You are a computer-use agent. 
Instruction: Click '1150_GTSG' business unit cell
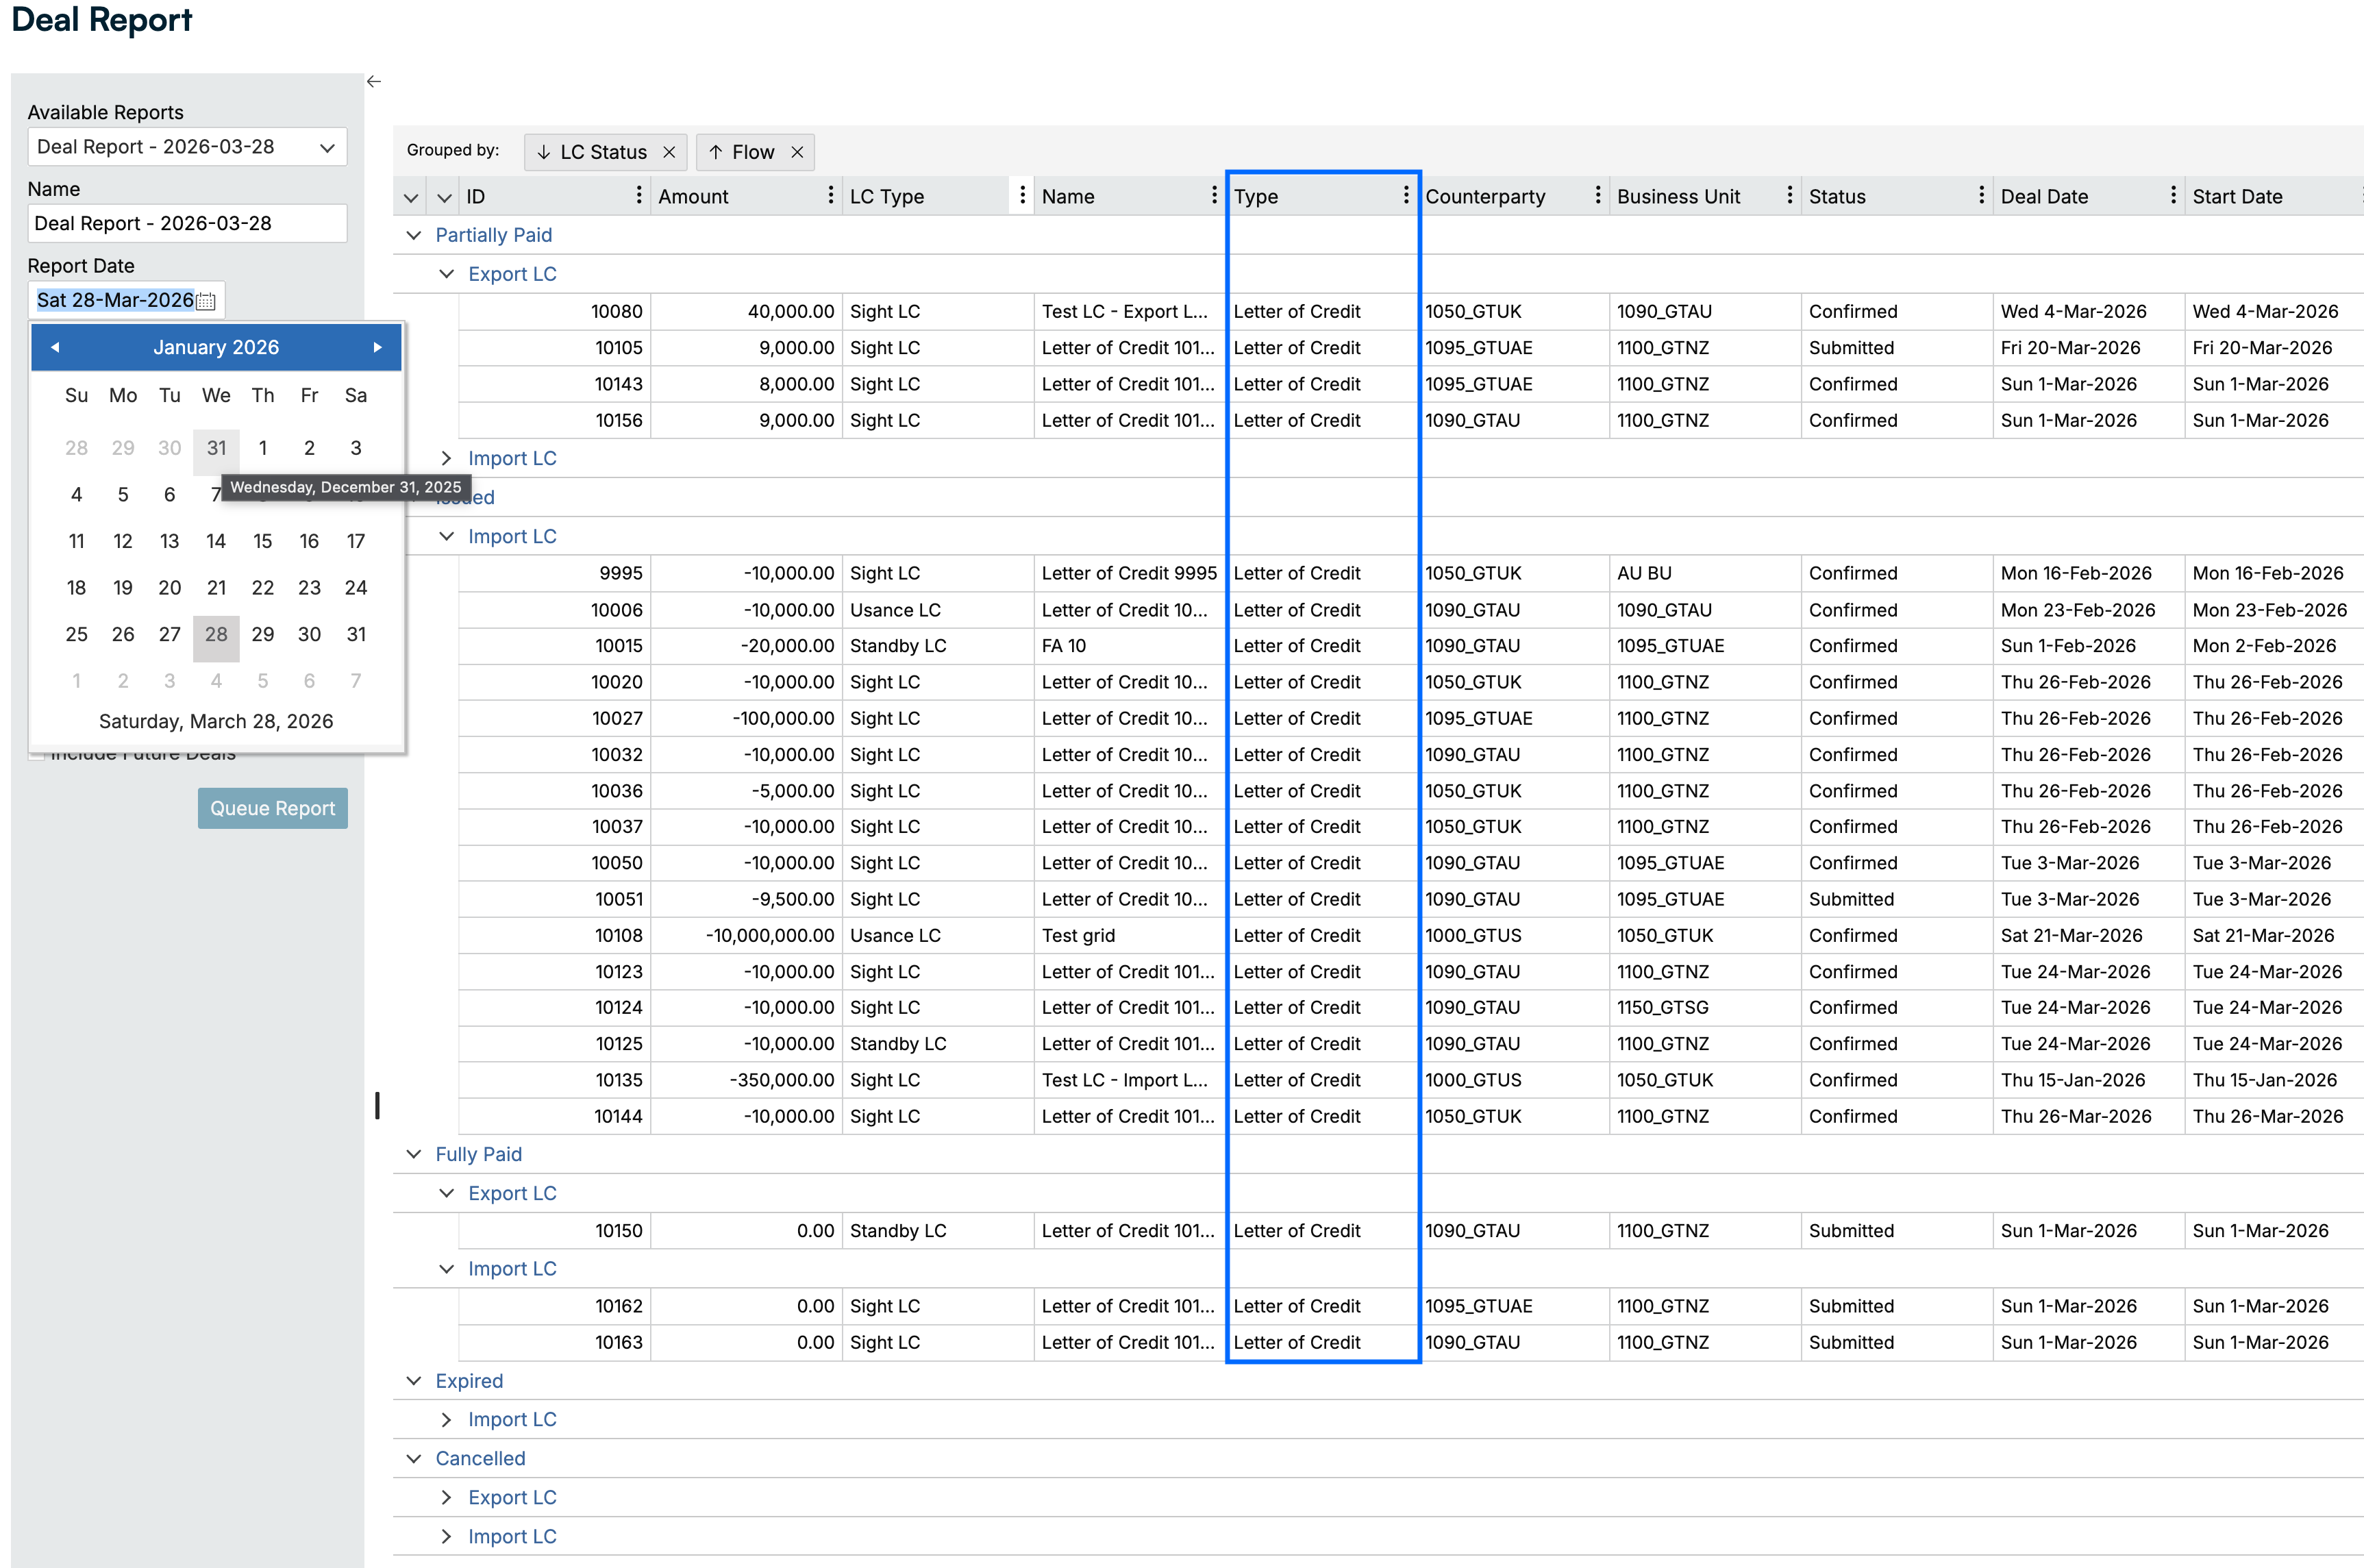tap(1705, 1008)
